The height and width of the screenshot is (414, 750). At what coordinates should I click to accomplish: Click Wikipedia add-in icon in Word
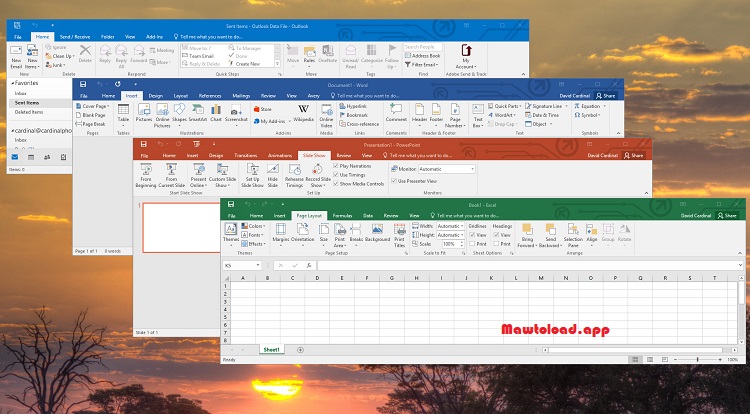(303, 113)
